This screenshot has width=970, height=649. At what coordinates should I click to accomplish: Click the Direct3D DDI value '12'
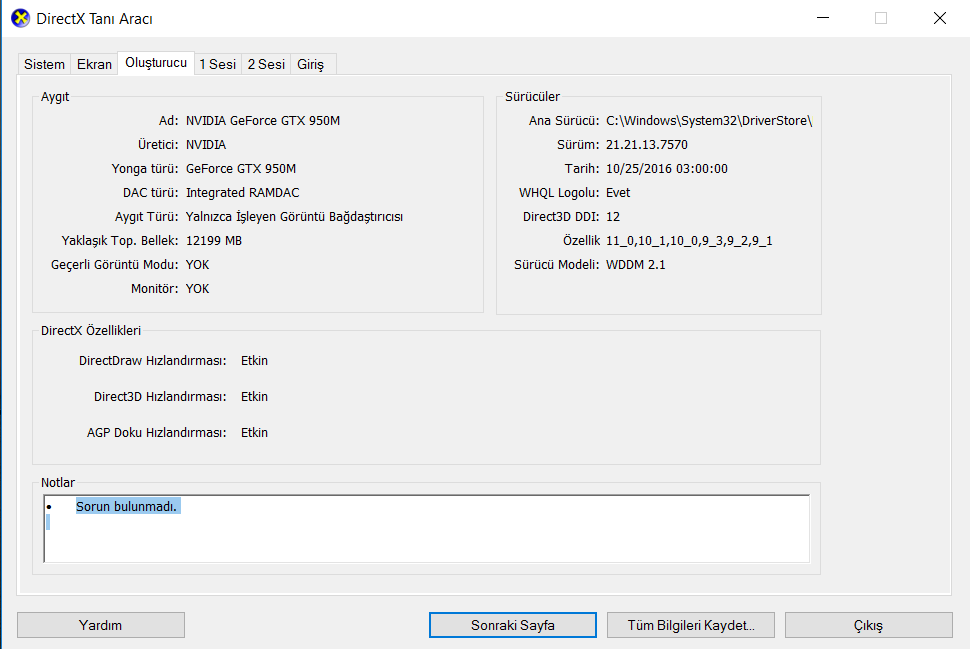(613, 217)
